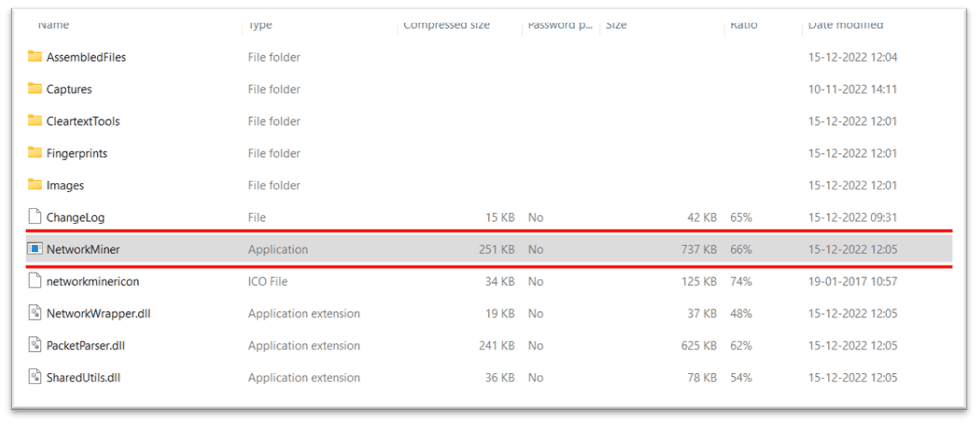This screenshot has width=978, height=424.
Task: Click the ICO File type cell
Action: [268, 282]
